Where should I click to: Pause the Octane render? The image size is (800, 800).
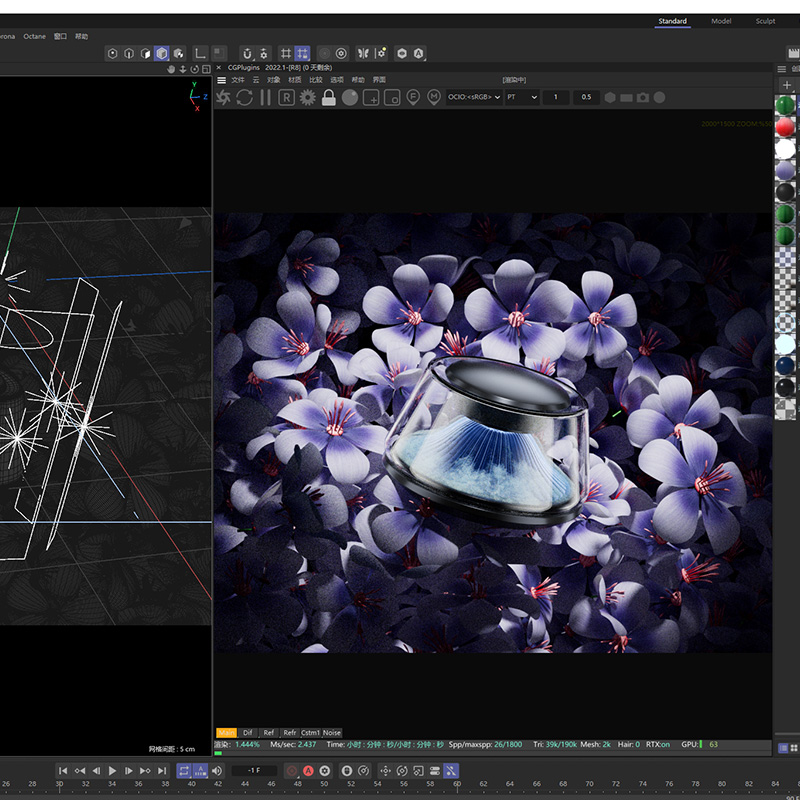[x=265, y=97]
